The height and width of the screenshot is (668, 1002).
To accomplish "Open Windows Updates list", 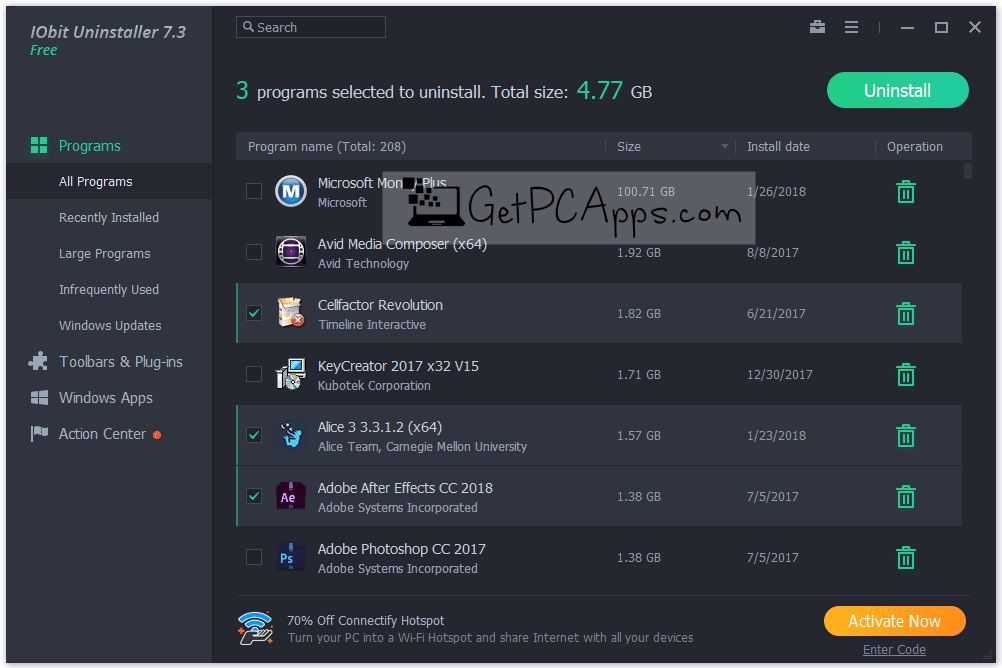I will pos(110,325).
